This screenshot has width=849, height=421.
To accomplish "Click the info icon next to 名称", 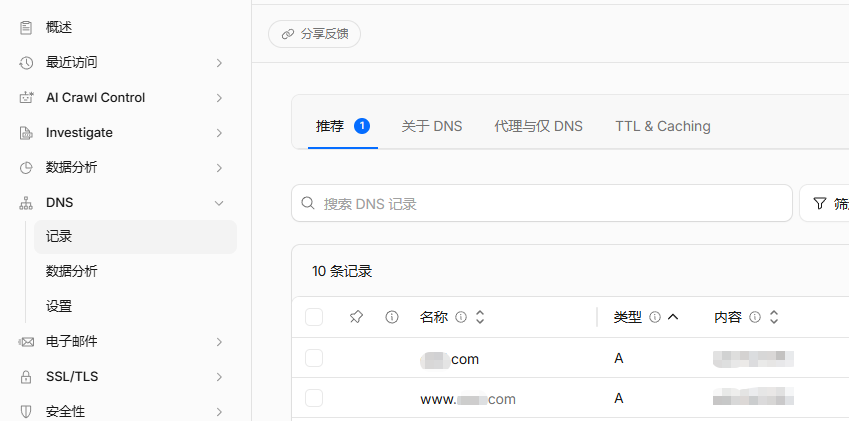I will pos(461,317).
